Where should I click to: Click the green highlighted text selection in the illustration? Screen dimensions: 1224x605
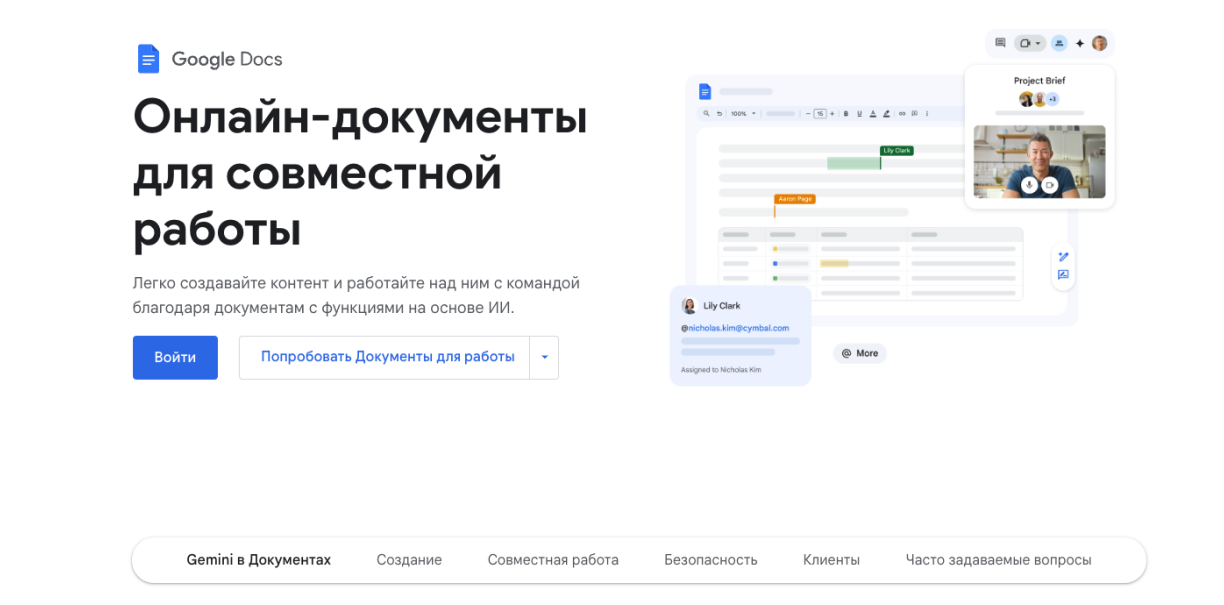coord(853,163)
